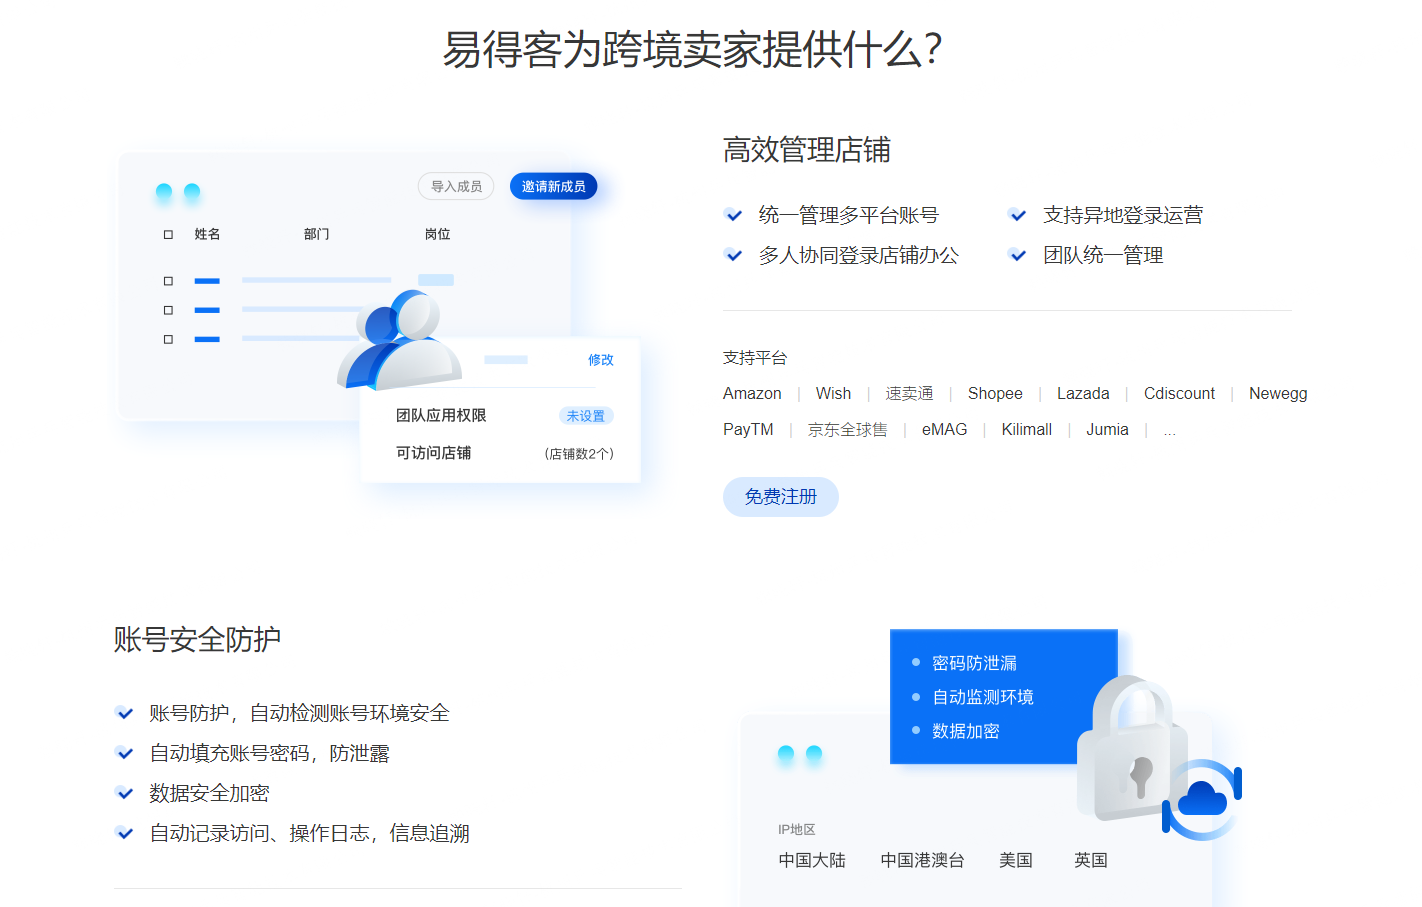
Task: Click 数据加密 in blue card
Action: [x=965, y=731]
